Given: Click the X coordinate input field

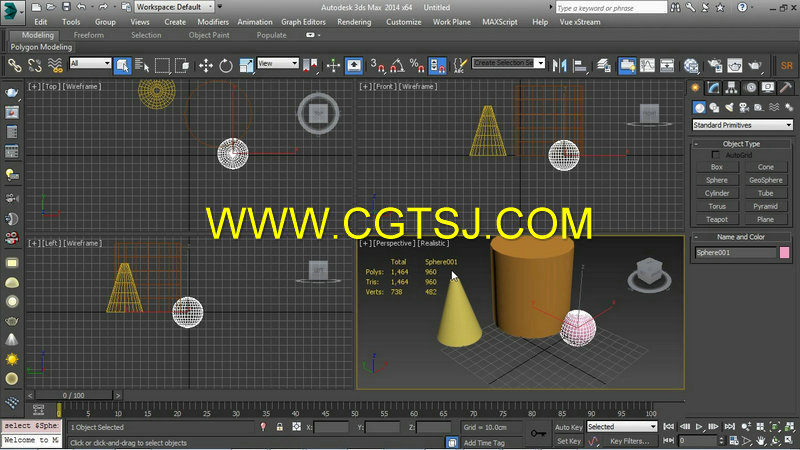Looking at the screenshot, I should (x=331, y=427).
